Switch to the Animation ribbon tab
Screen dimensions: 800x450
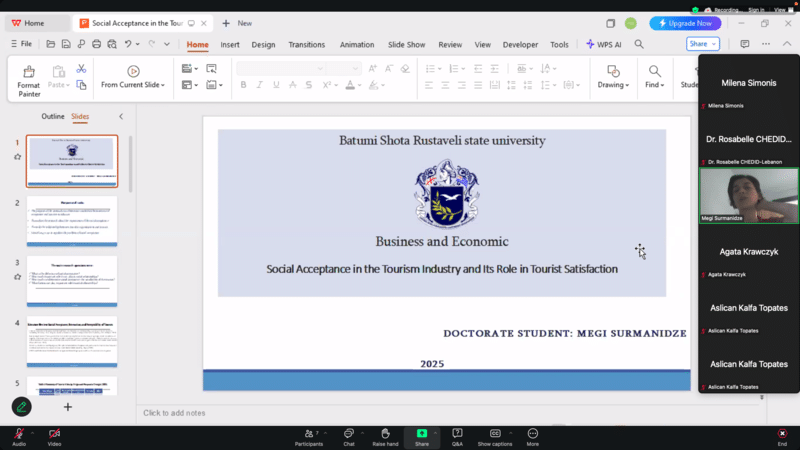pyautogui.click(x=357, y=44)
